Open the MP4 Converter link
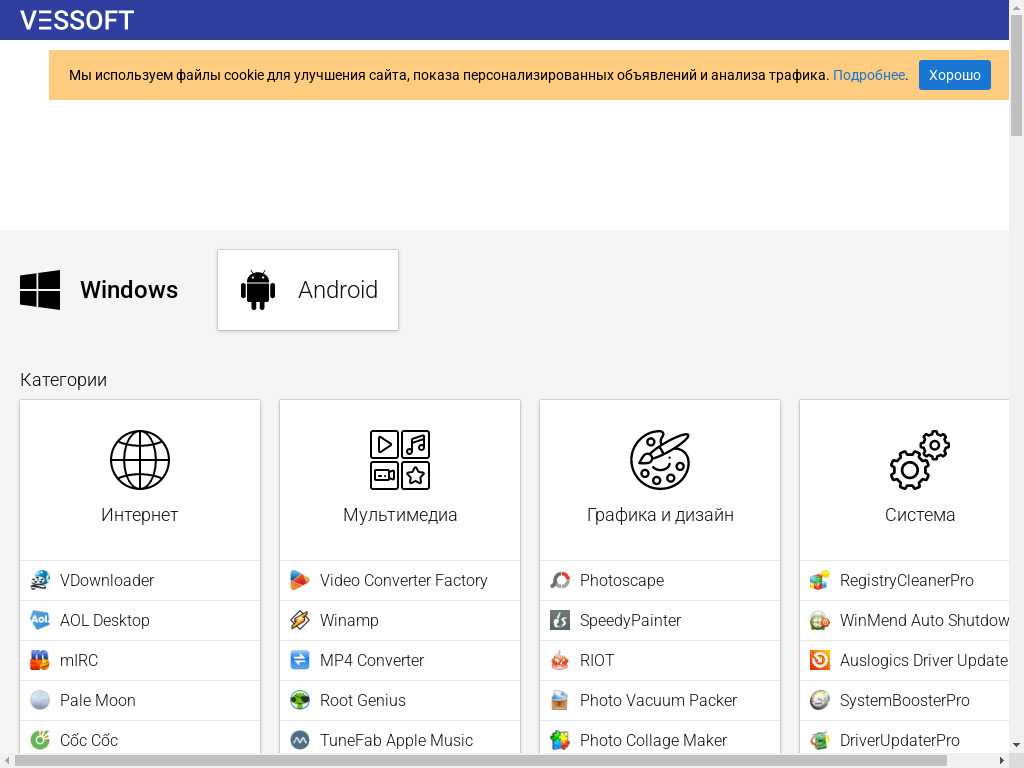This screenshot has height=768, width=1024. pyautogui.click(x=372, y=660)
